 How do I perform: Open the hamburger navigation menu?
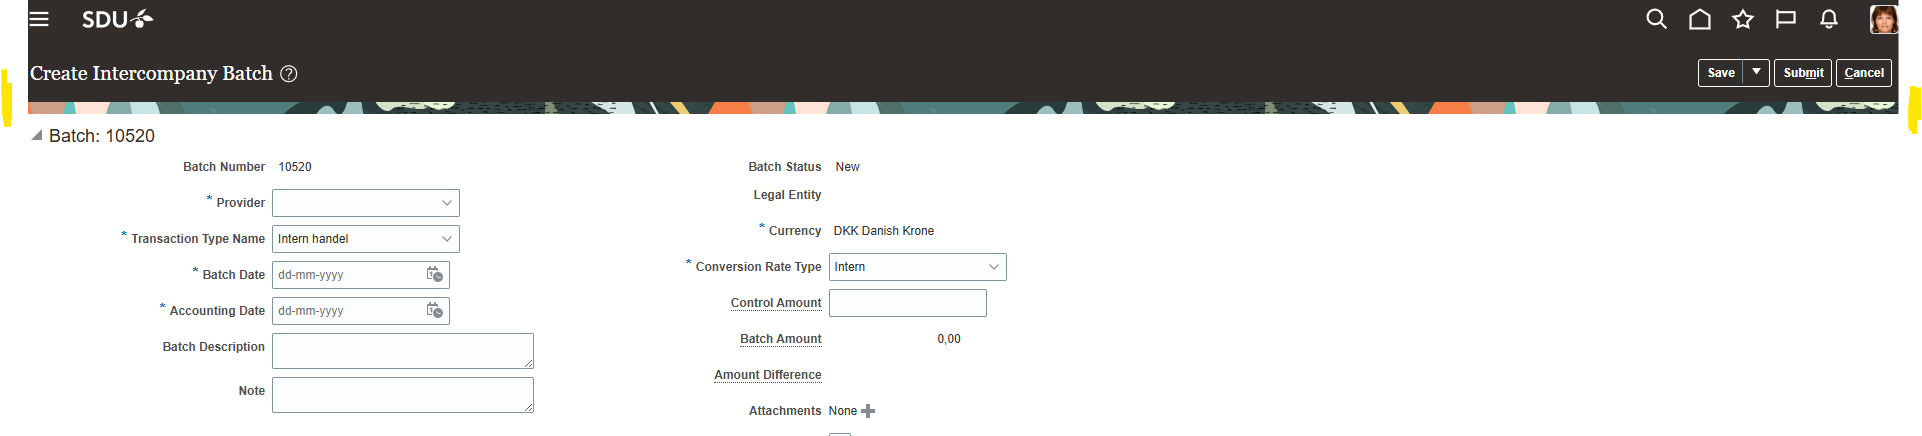point(39,19)
